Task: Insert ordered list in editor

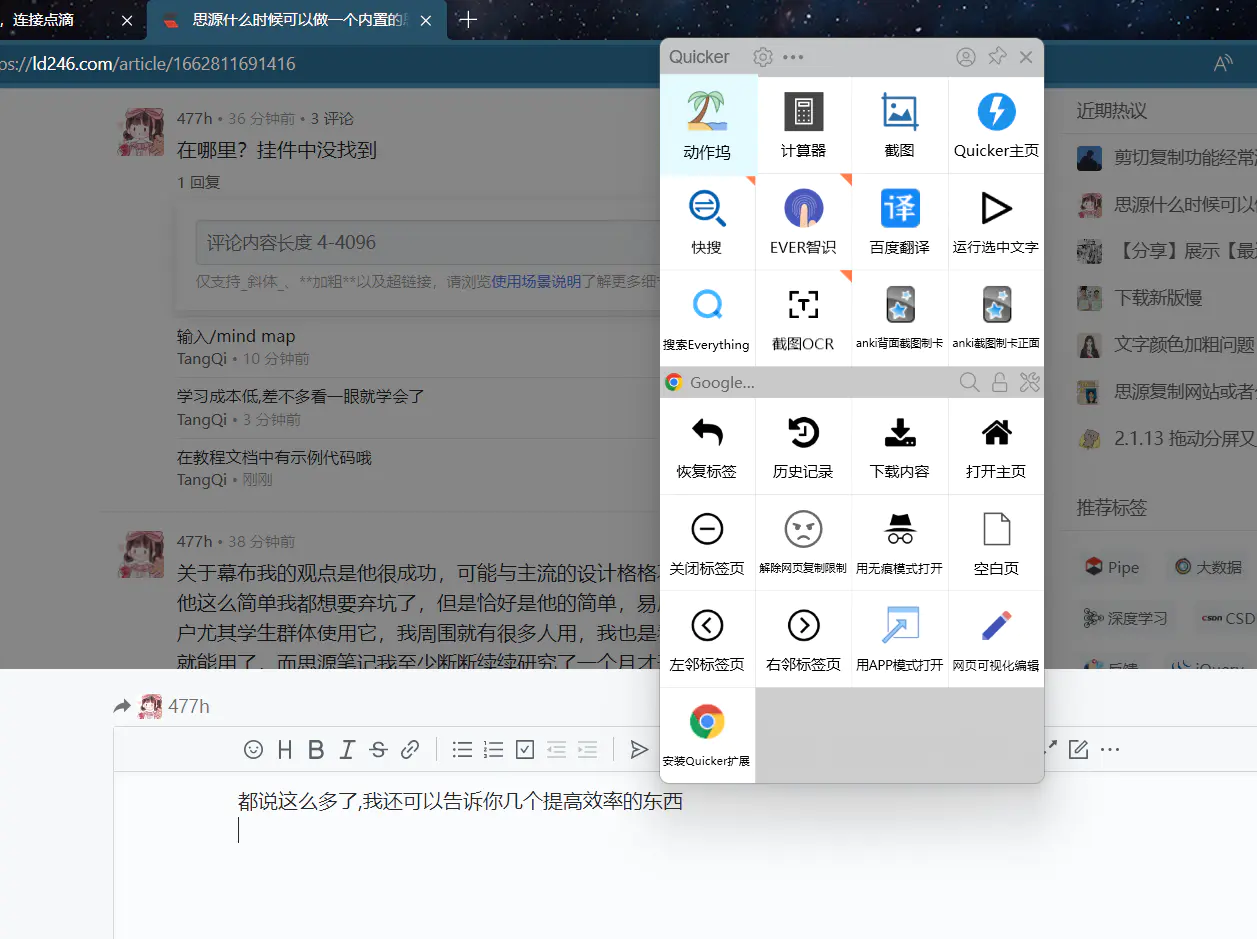Action: [493, 749]
